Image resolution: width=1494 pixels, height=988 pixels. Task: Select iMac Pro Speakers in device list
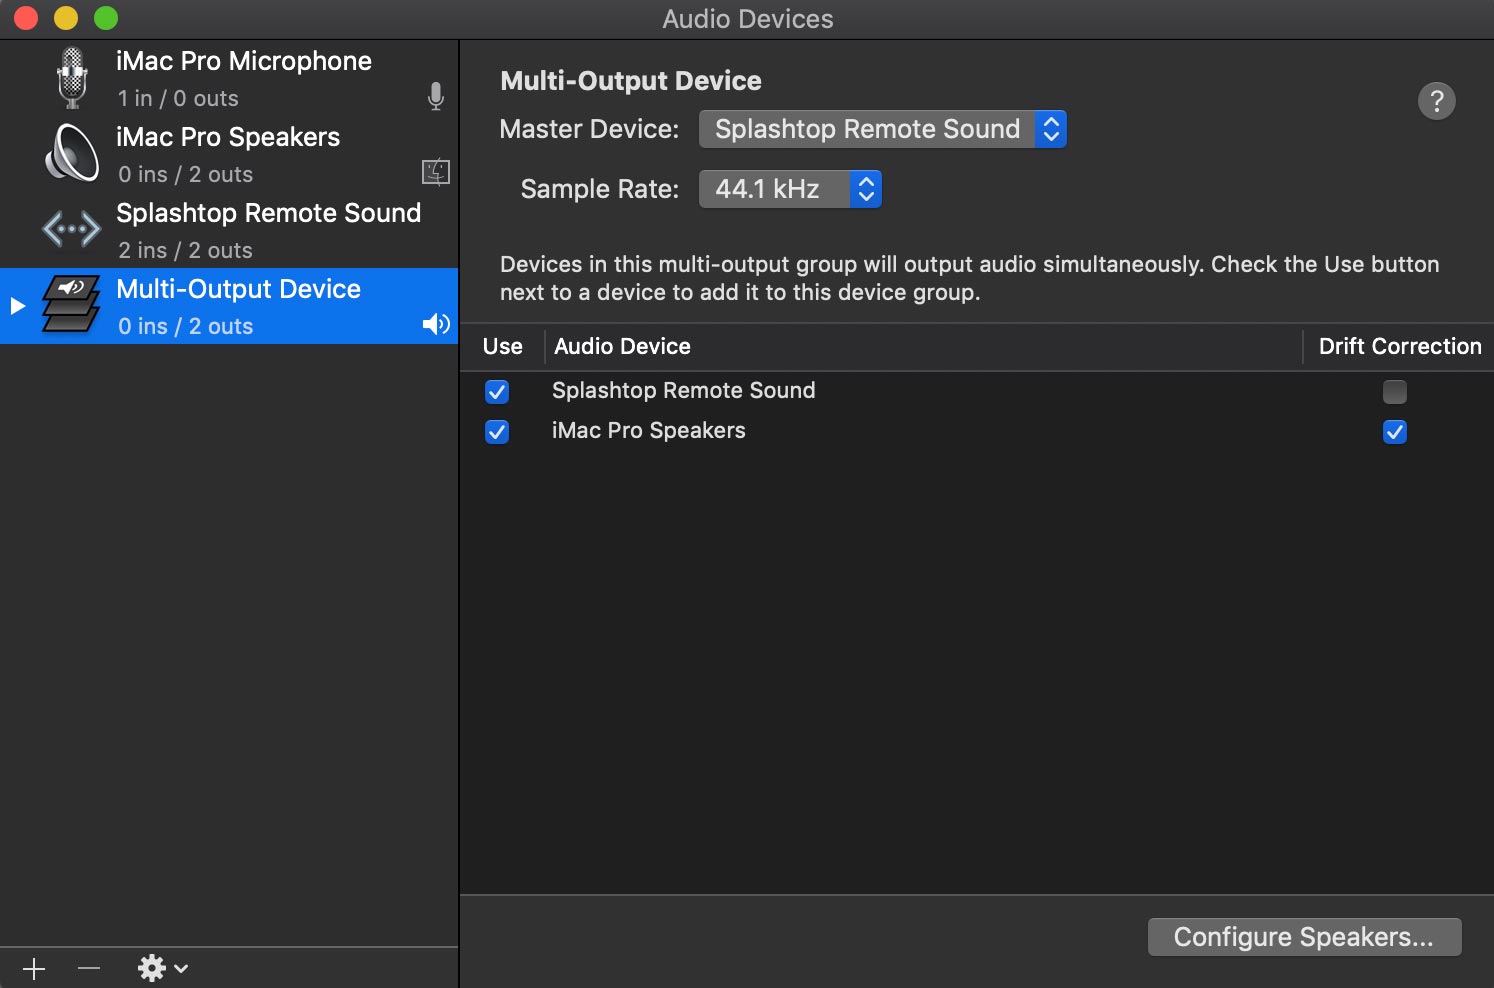point(229,154)
